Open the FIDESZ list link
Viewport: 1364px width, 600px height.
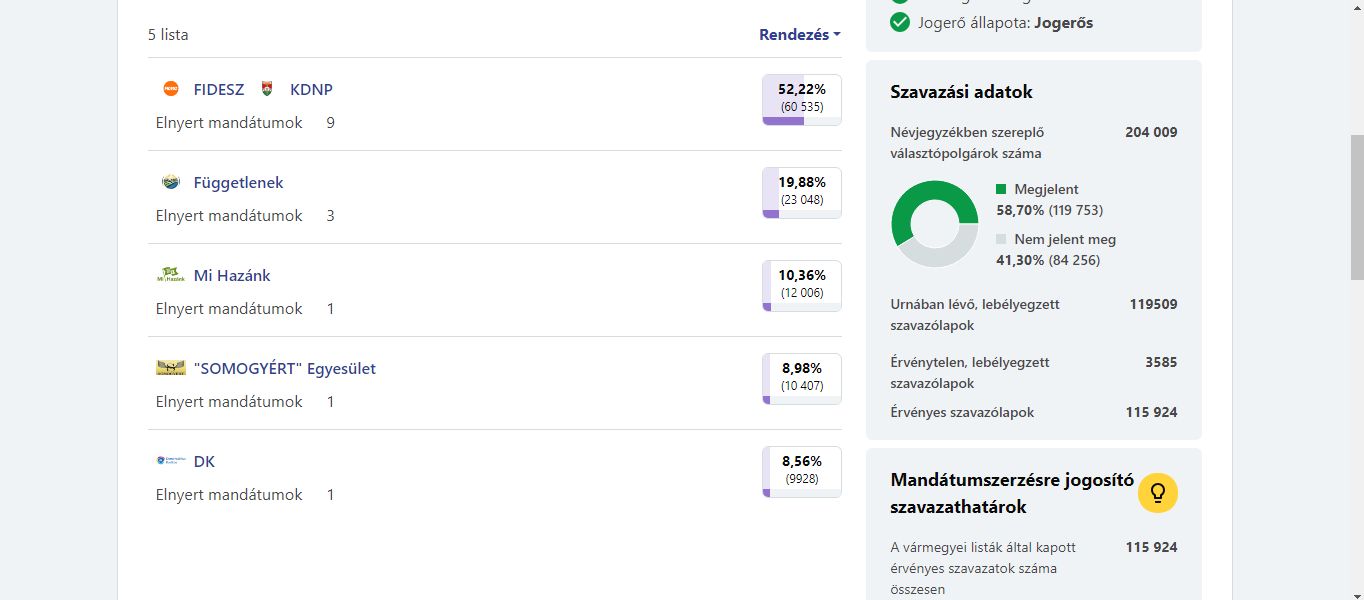pos(219,89)
